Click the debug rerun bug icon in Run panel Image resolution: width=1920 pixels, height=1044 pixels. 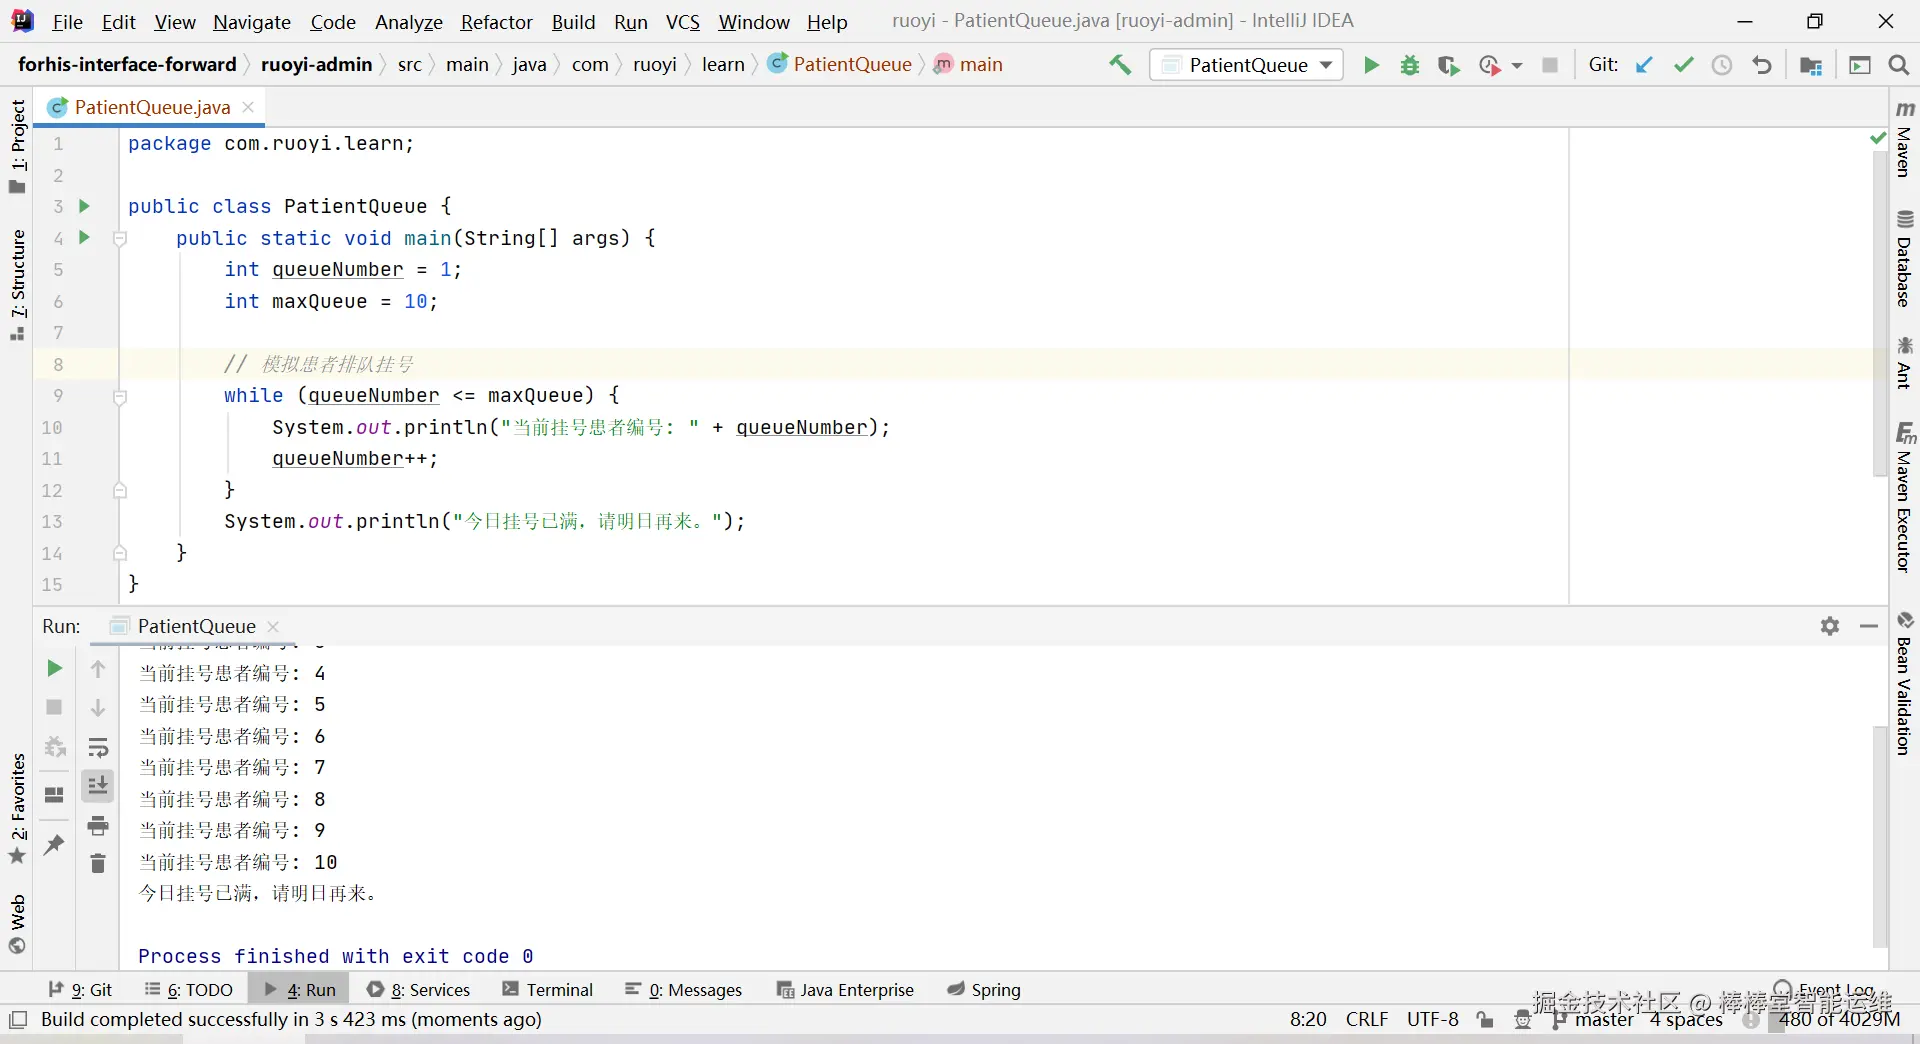click(x=54, y=747)
